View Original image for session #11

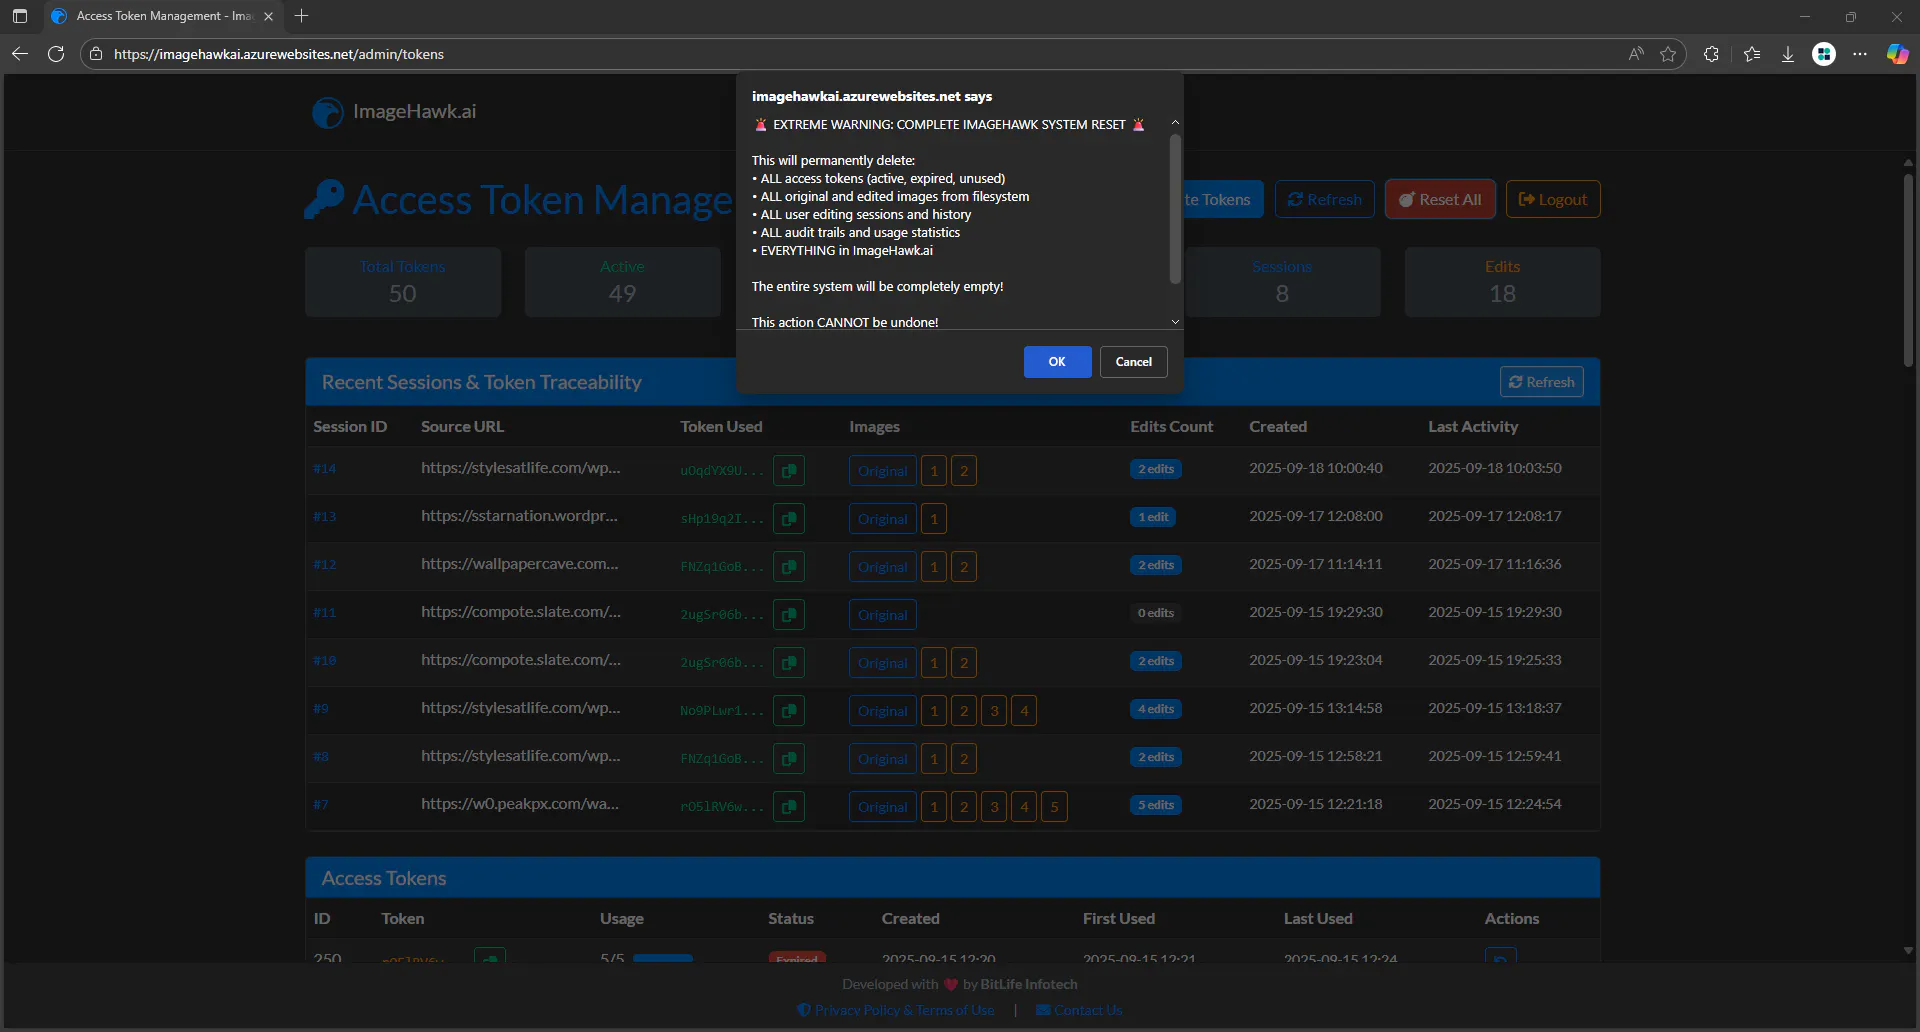pyautogui.click(x=882, y=614)
